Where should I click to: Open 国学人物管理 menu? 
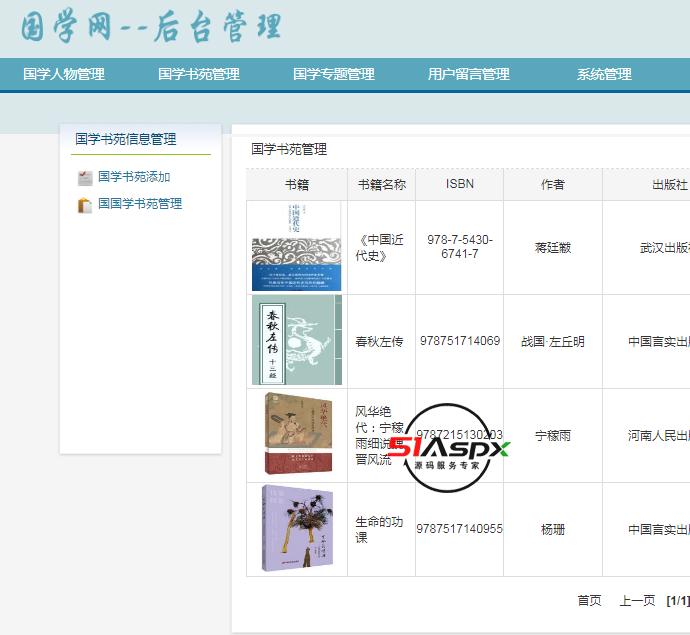pos(64,74)
